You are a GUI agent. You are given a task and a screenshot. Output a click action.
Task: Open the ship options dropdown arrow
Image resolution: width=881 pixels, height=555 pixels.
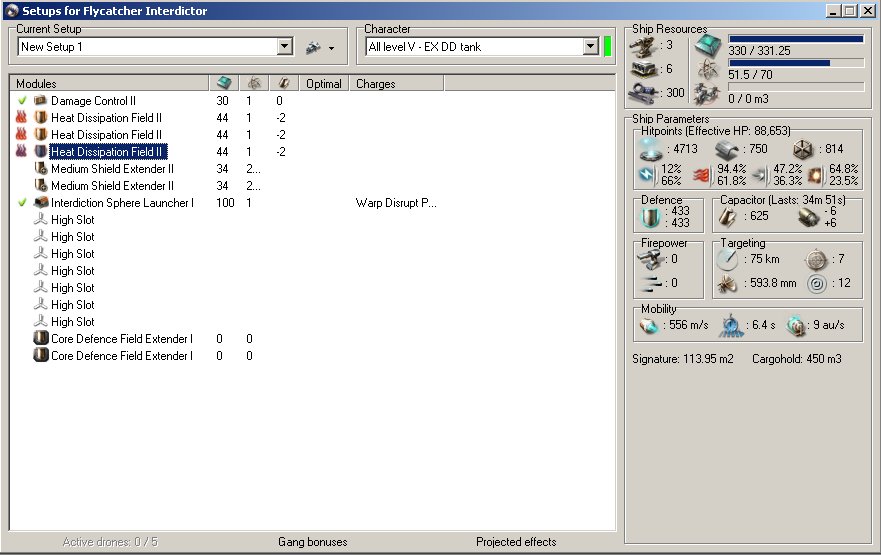pyautogui.click(x=331, y=48)
